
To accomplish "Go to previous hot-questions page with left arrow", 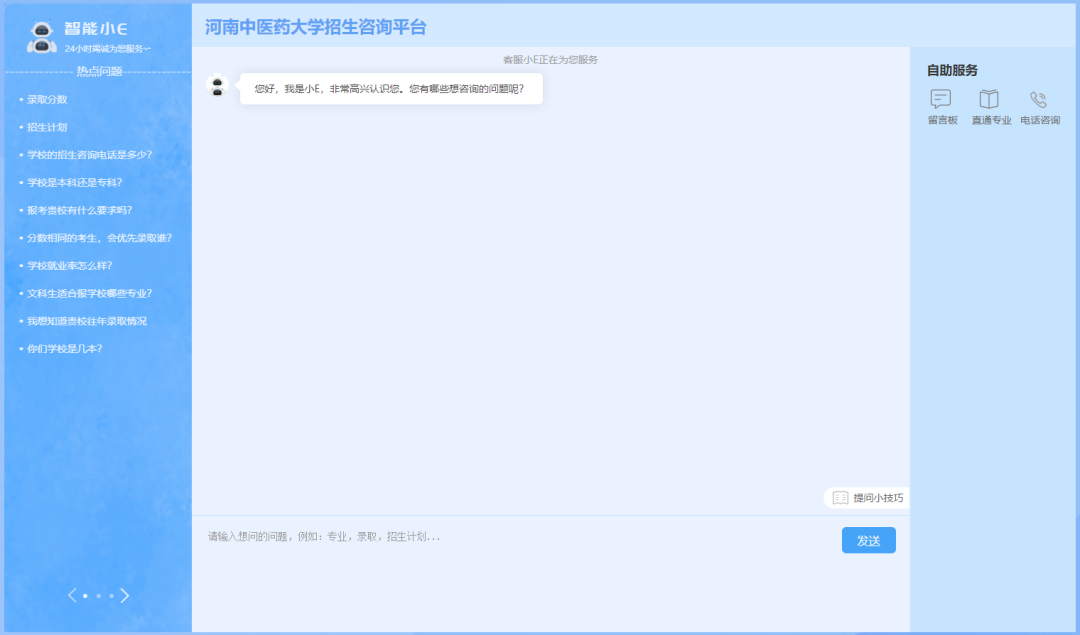I will (72, 596).
